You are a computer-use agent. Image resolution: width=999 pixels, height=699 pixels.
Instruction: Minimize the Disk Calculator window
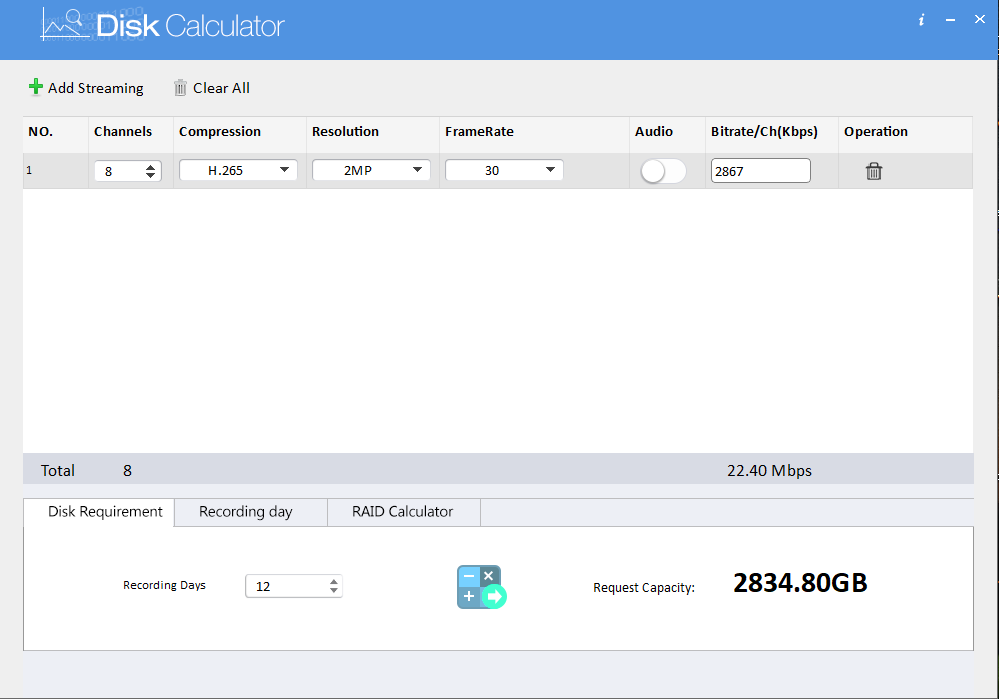pos(951,20)
